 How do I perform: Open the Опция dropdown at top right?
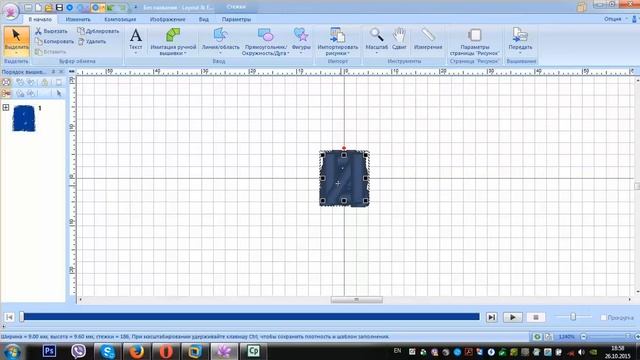pyautogui.click(x=615, y=19)
